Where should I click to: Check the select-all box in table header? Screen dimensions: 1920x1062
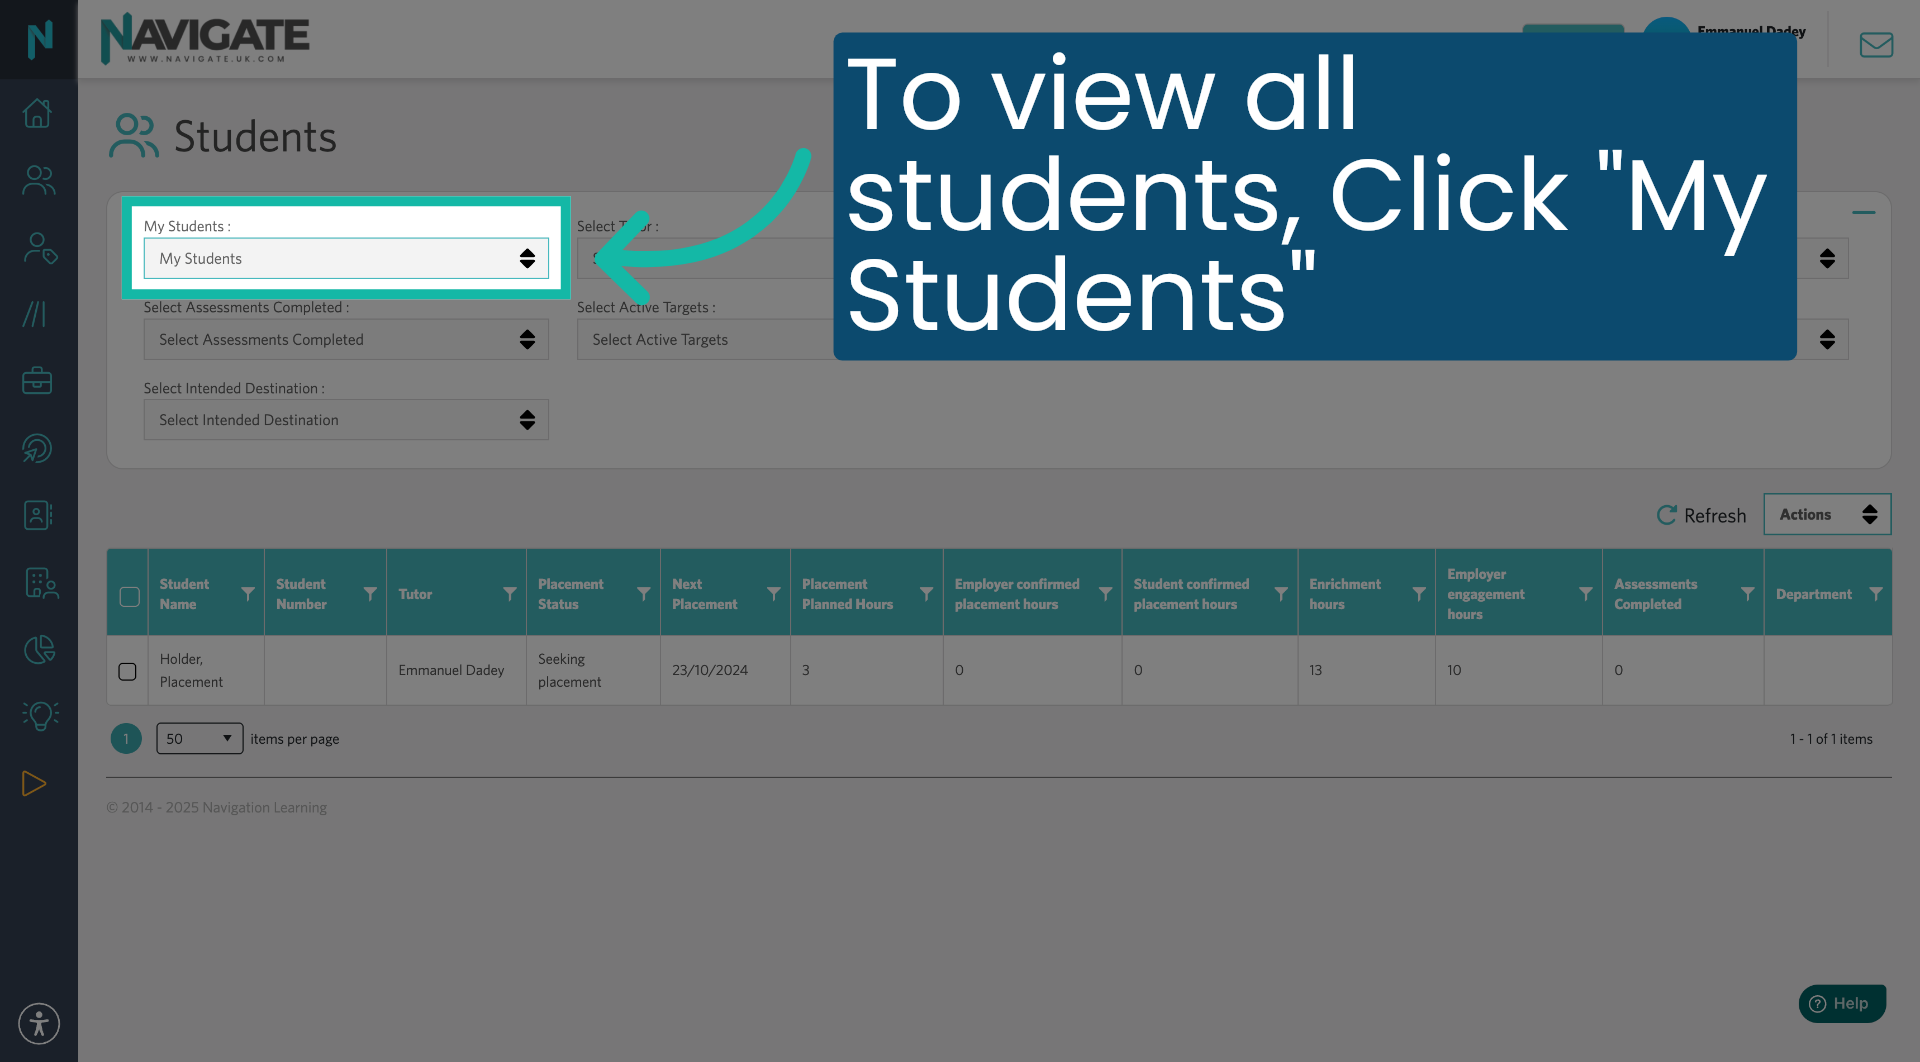(x=129, y=596)
